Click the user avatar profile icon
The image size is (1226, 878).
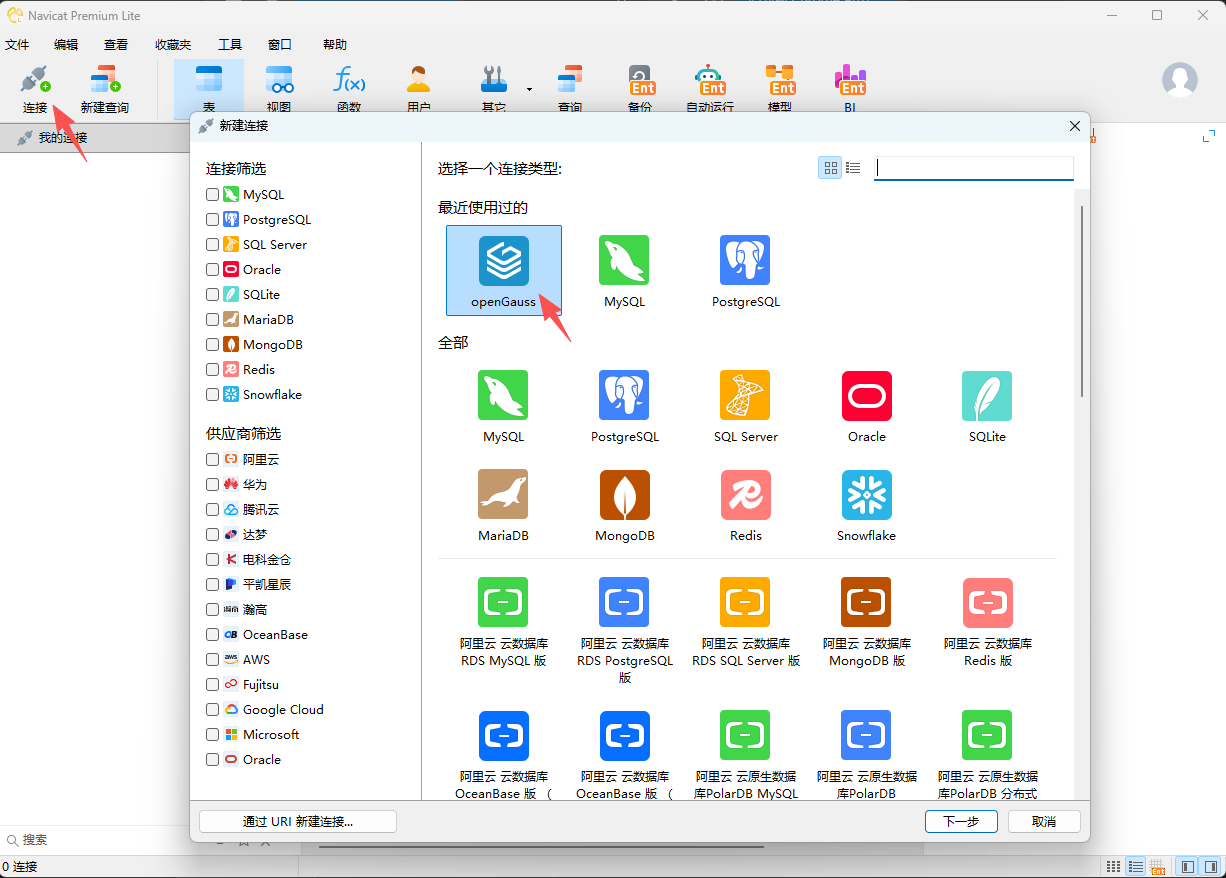click(x=1180, y=80)
